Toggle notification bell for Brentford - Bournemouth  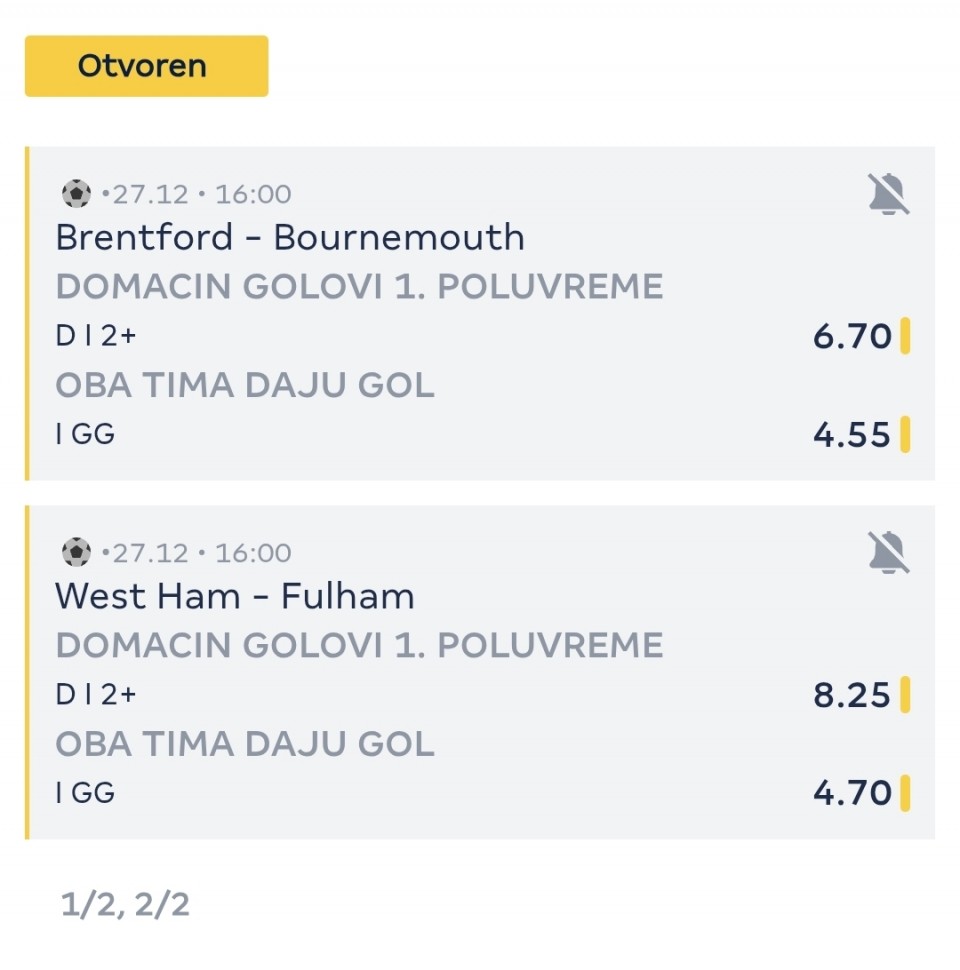tap(888, 194)
